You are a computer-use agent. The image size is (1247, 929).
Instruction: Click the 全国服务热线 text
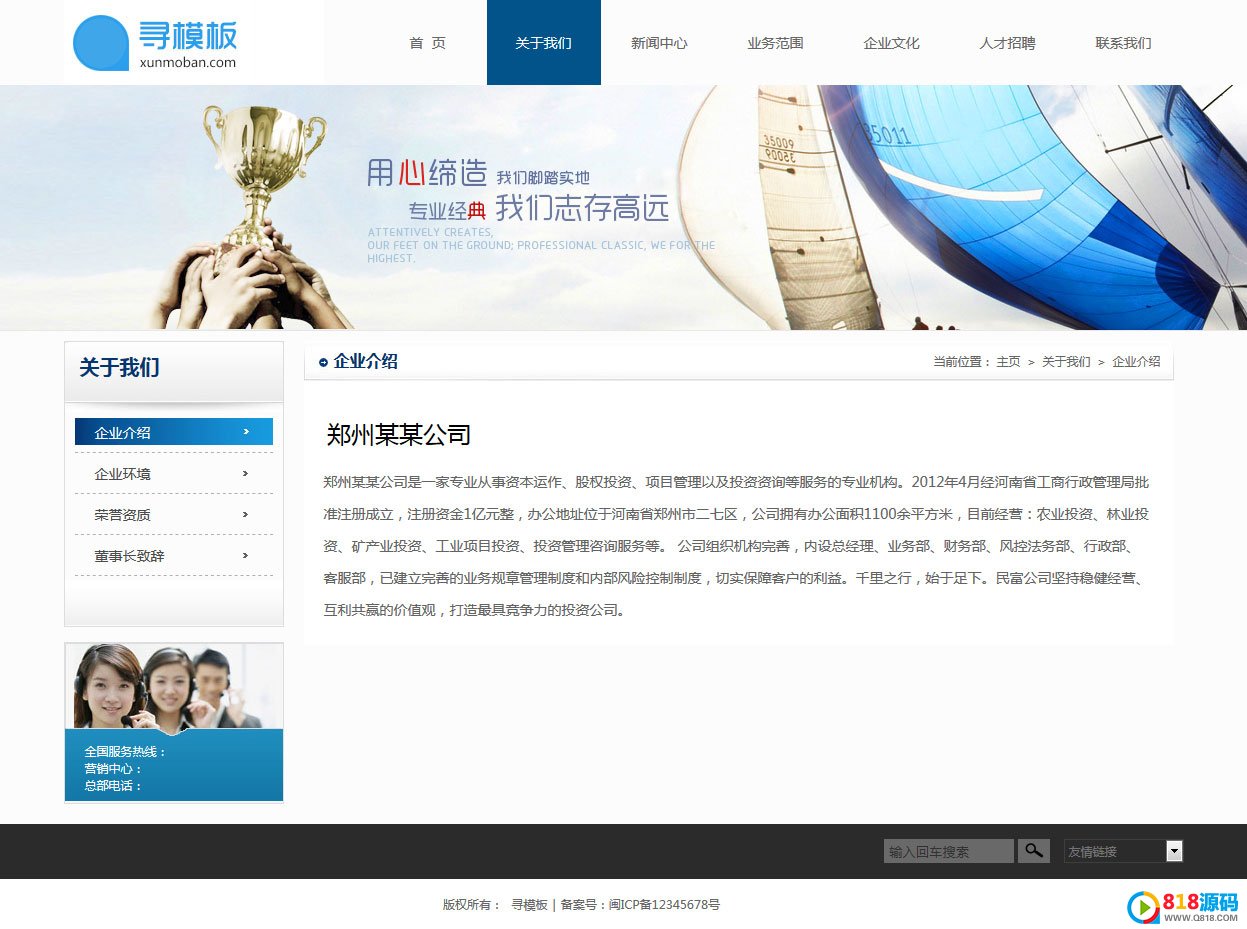125,752
